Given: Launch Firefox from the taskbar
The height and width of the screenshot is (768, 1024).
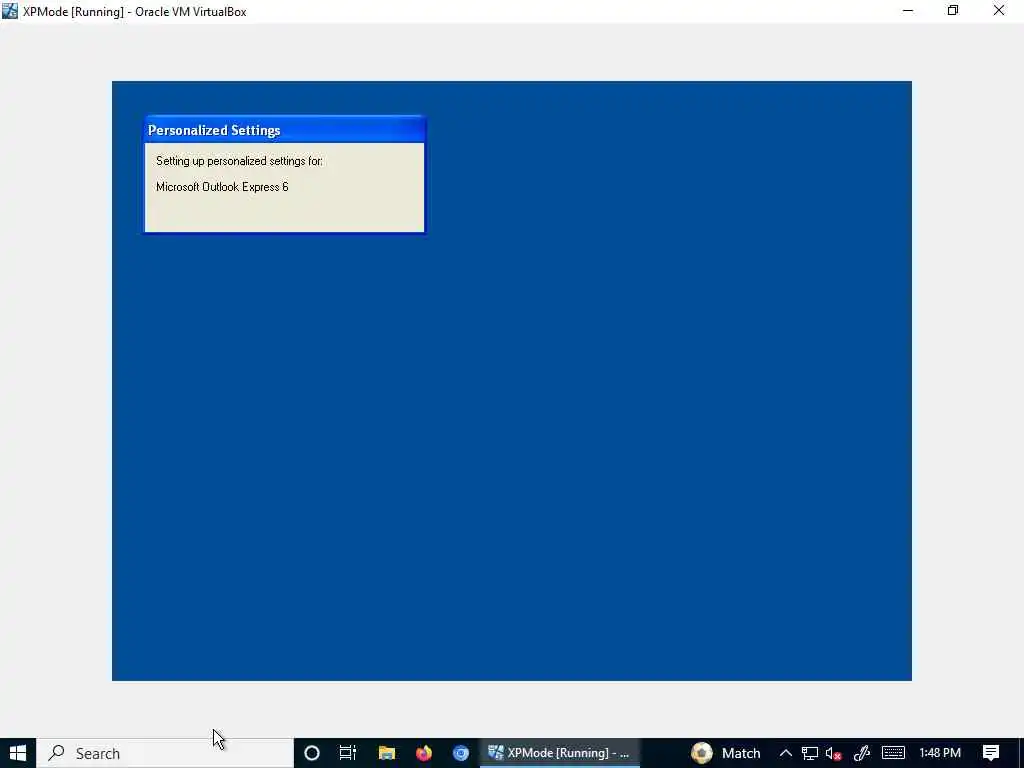Looking at the screenshot, I should (424, 753).
